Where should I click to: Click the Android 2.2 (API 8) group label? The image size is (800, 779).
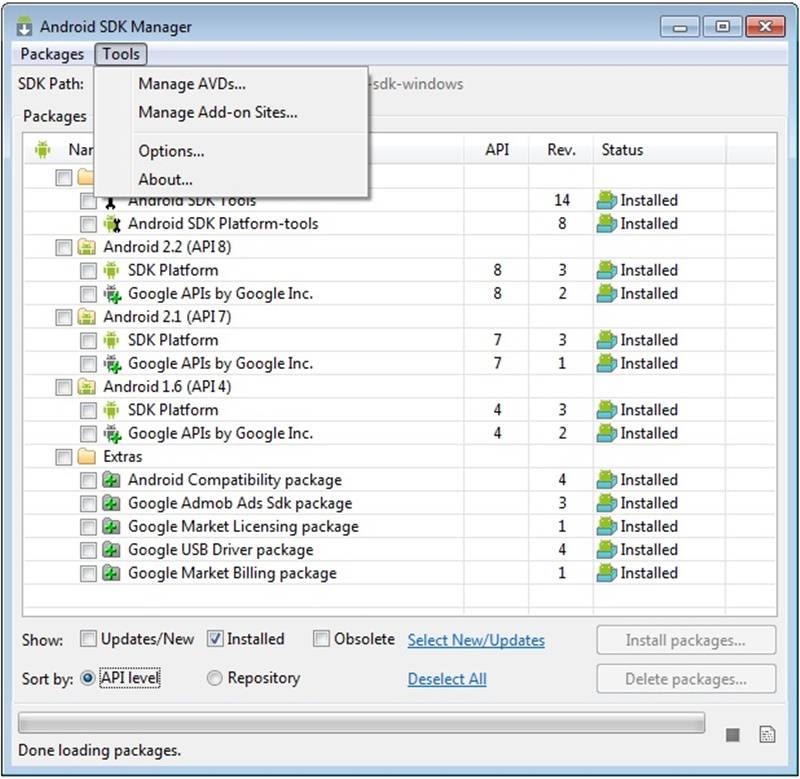tap(167, 247)
